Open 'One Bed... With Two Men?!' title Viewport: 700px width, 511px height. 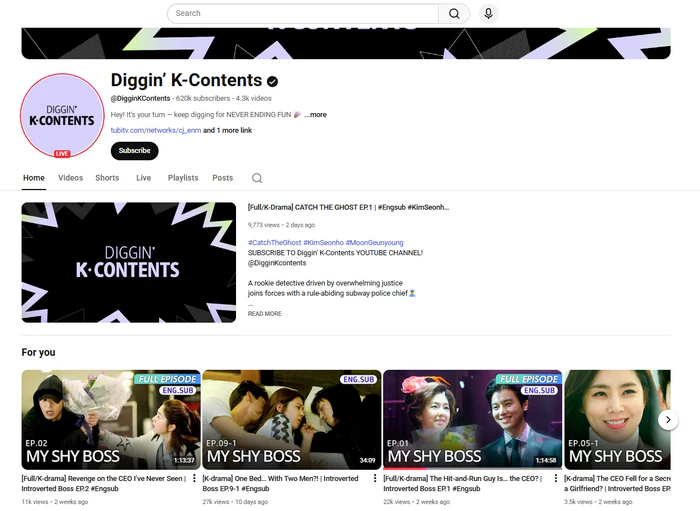pos(280,483)
